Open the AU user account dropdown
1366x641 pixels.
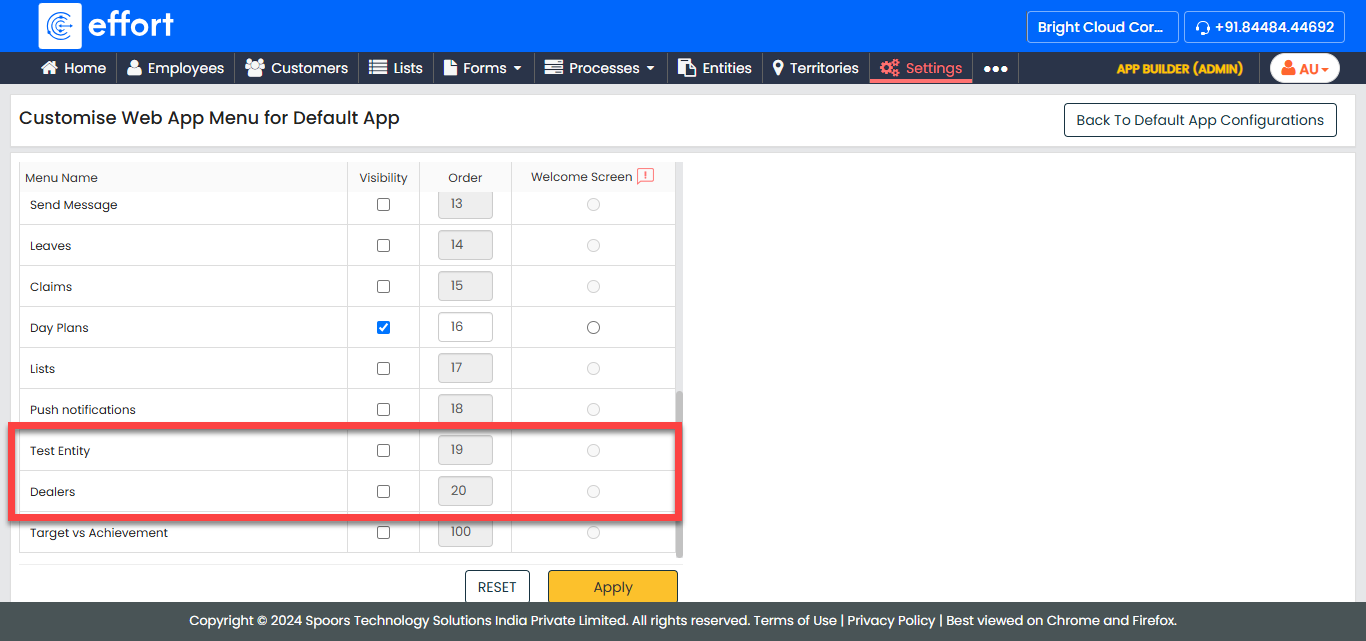pos(1305,68)
